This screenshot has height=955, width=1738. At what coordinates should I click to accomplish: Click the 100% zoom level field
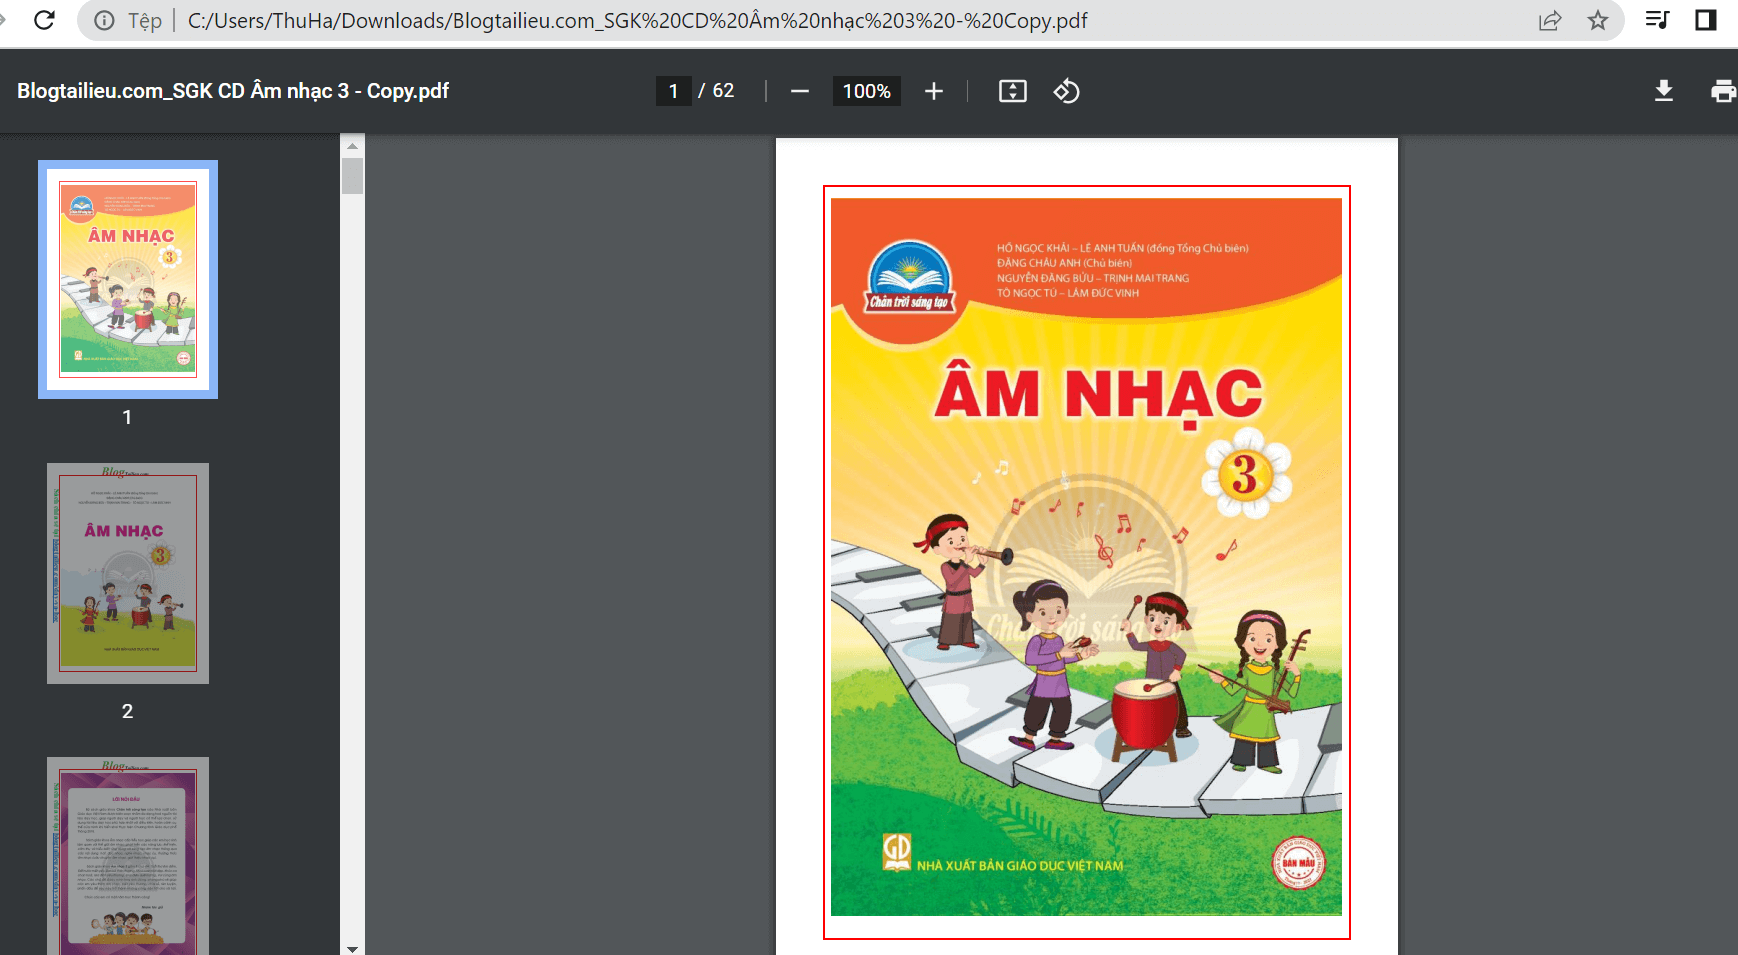(x=866, y=91)
